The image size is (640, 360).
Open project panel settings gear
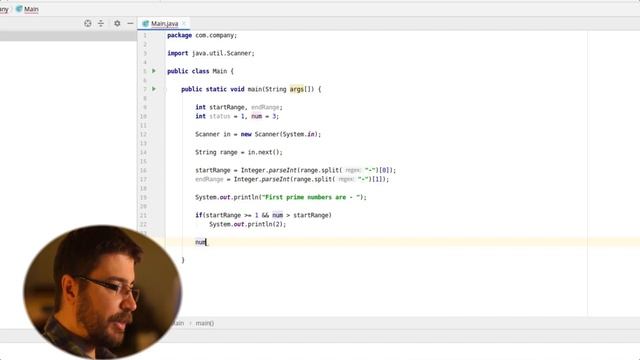[x=117, y=23]
